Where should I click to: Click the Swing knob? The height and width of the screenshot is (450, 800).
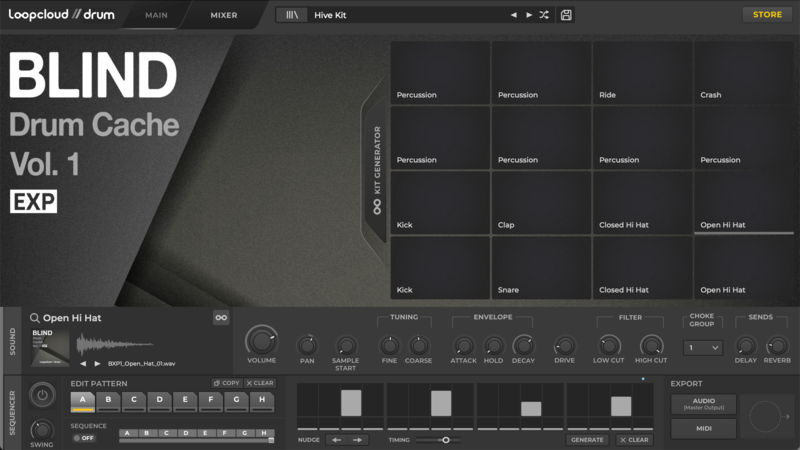(x=42, y=430)
